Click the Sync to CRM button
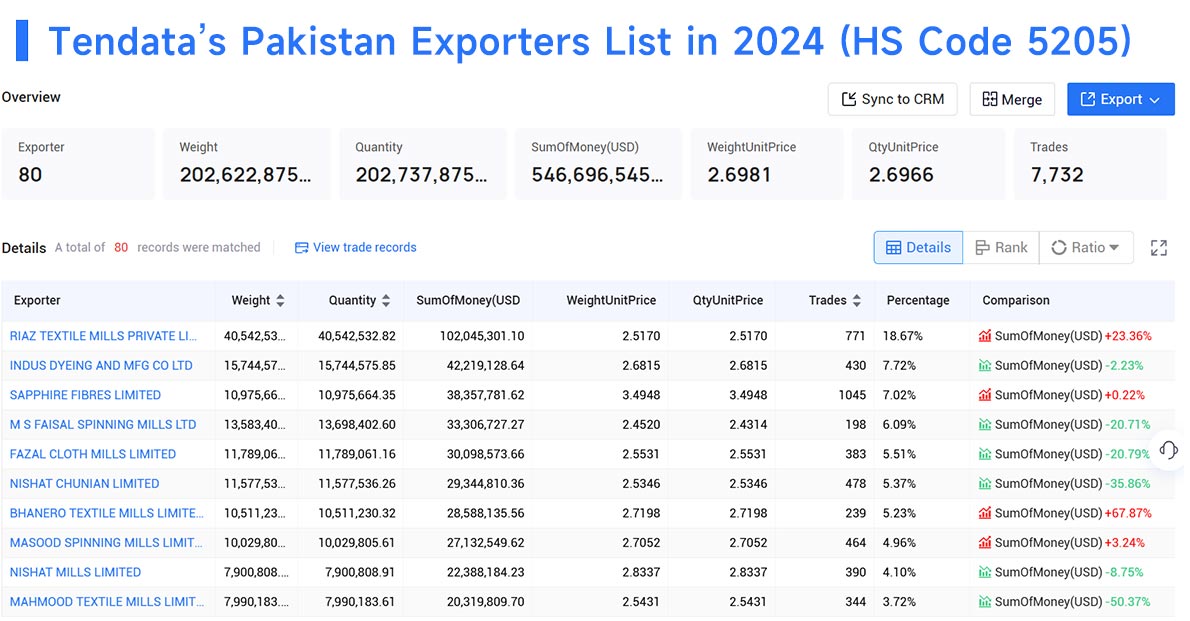 coord(892,99)
